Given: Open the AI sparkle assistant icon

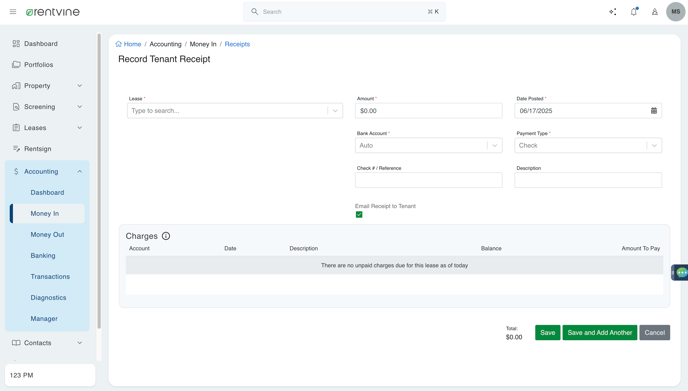Looking at the screenshot, I should click(613, 12).
